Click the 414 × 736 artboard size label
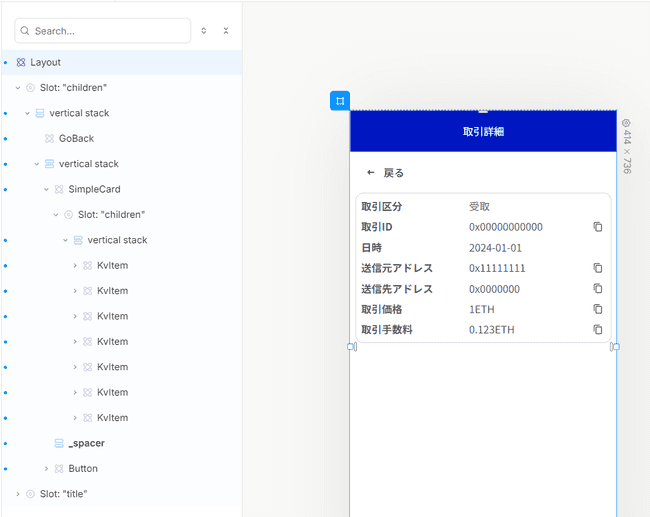Viewport: 650px width, 517px height. 627,152
